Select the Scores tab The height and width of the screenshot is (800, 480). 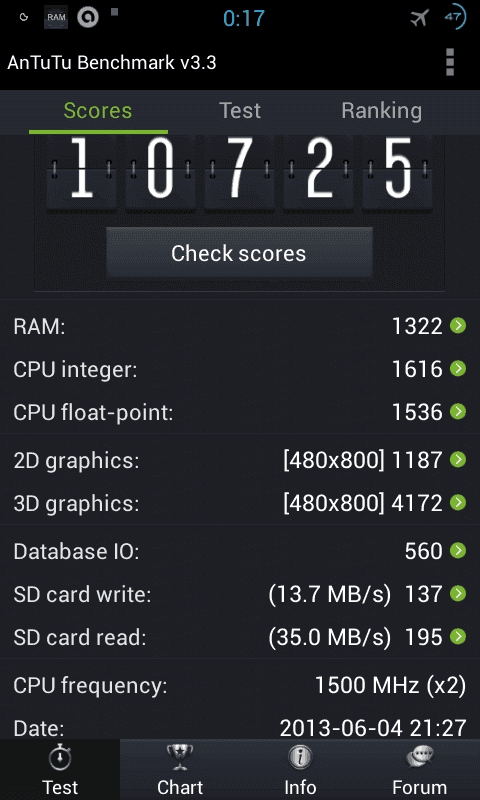coord(98,111)
